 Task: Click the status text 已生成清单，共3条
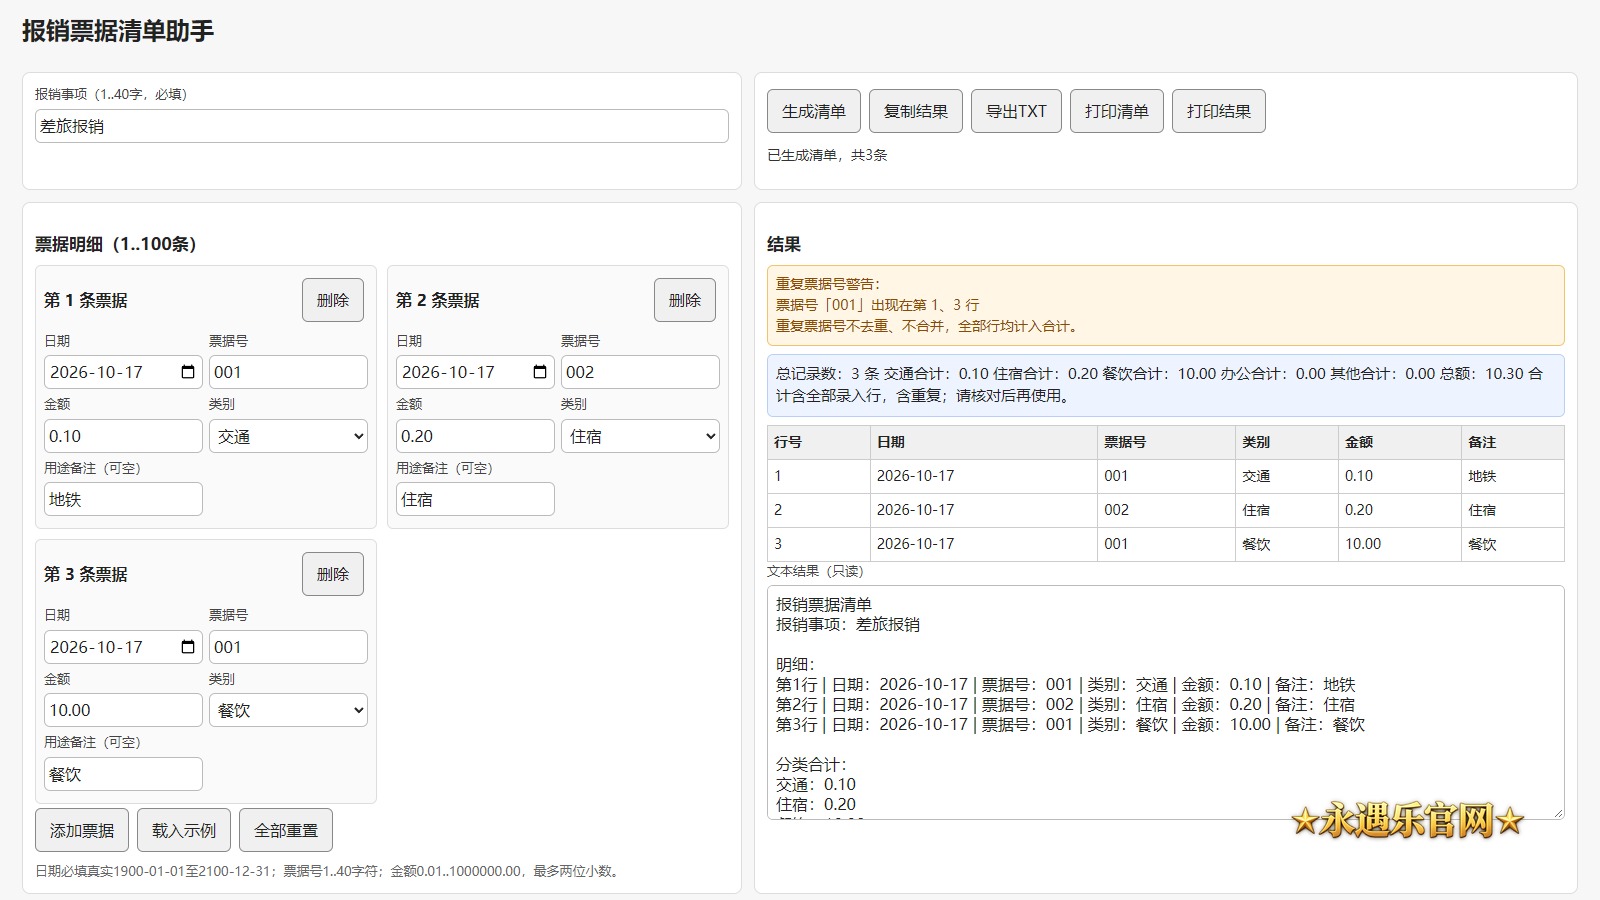[x=827, y=155]
